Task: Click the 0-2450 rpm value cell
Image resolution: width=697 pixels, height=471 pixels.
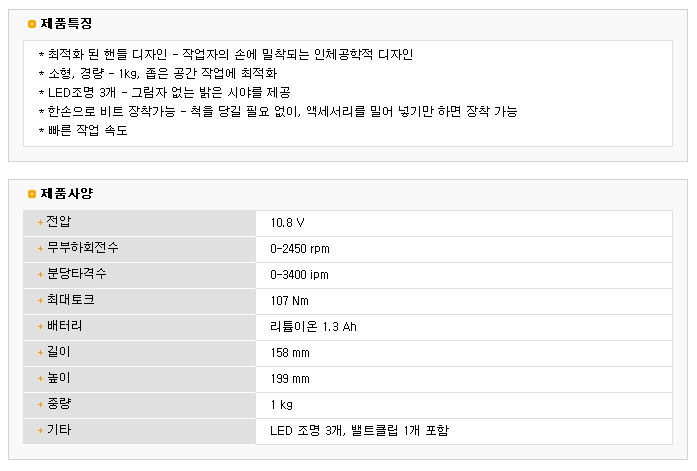Action: pyautogui.click(x=464, y=249)
